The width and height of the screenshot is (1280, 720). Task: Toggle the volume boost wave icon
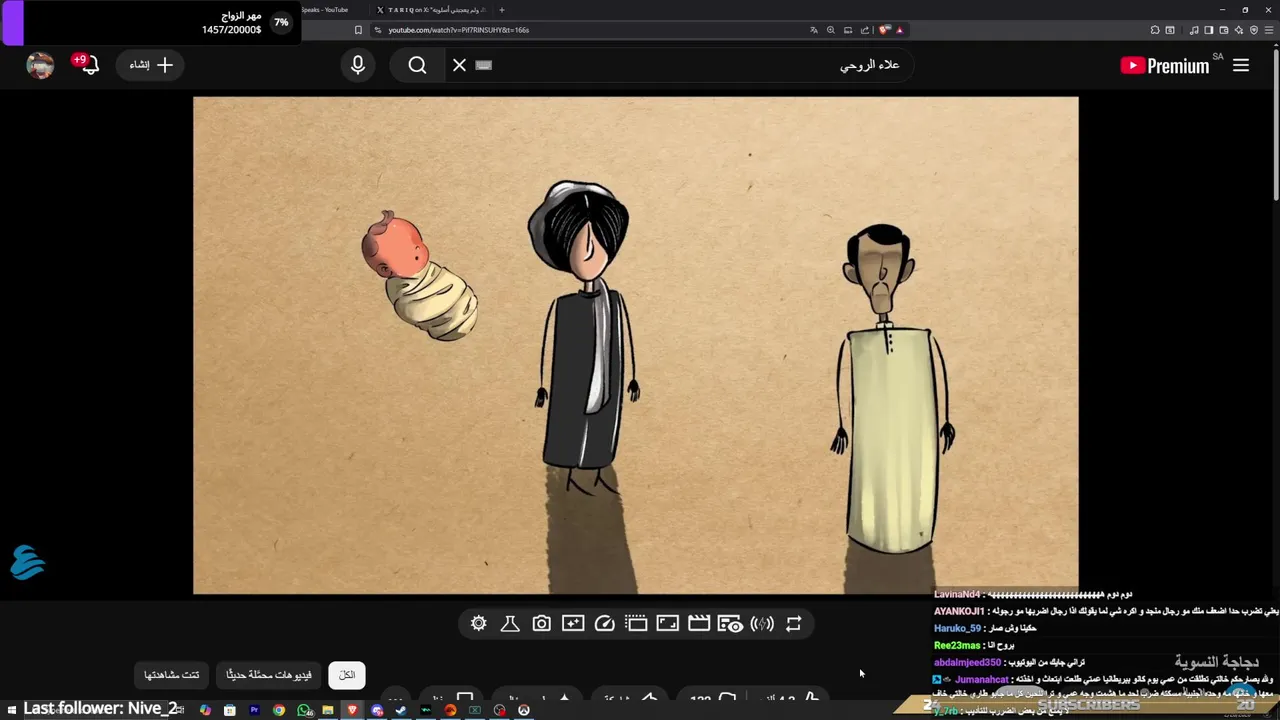pos(762,624)
